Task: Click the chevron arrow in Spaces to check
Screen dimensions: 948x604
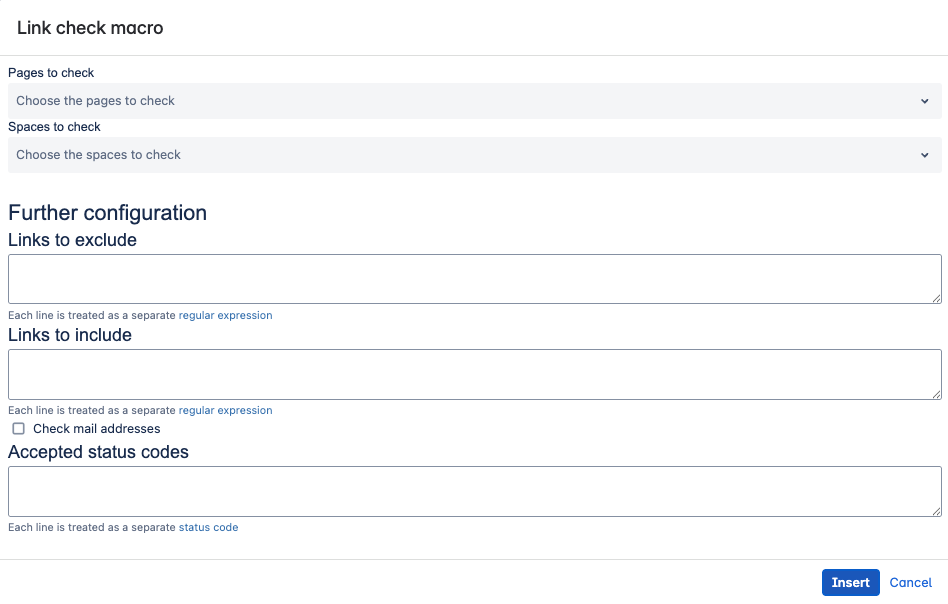Action: (925, 155)
